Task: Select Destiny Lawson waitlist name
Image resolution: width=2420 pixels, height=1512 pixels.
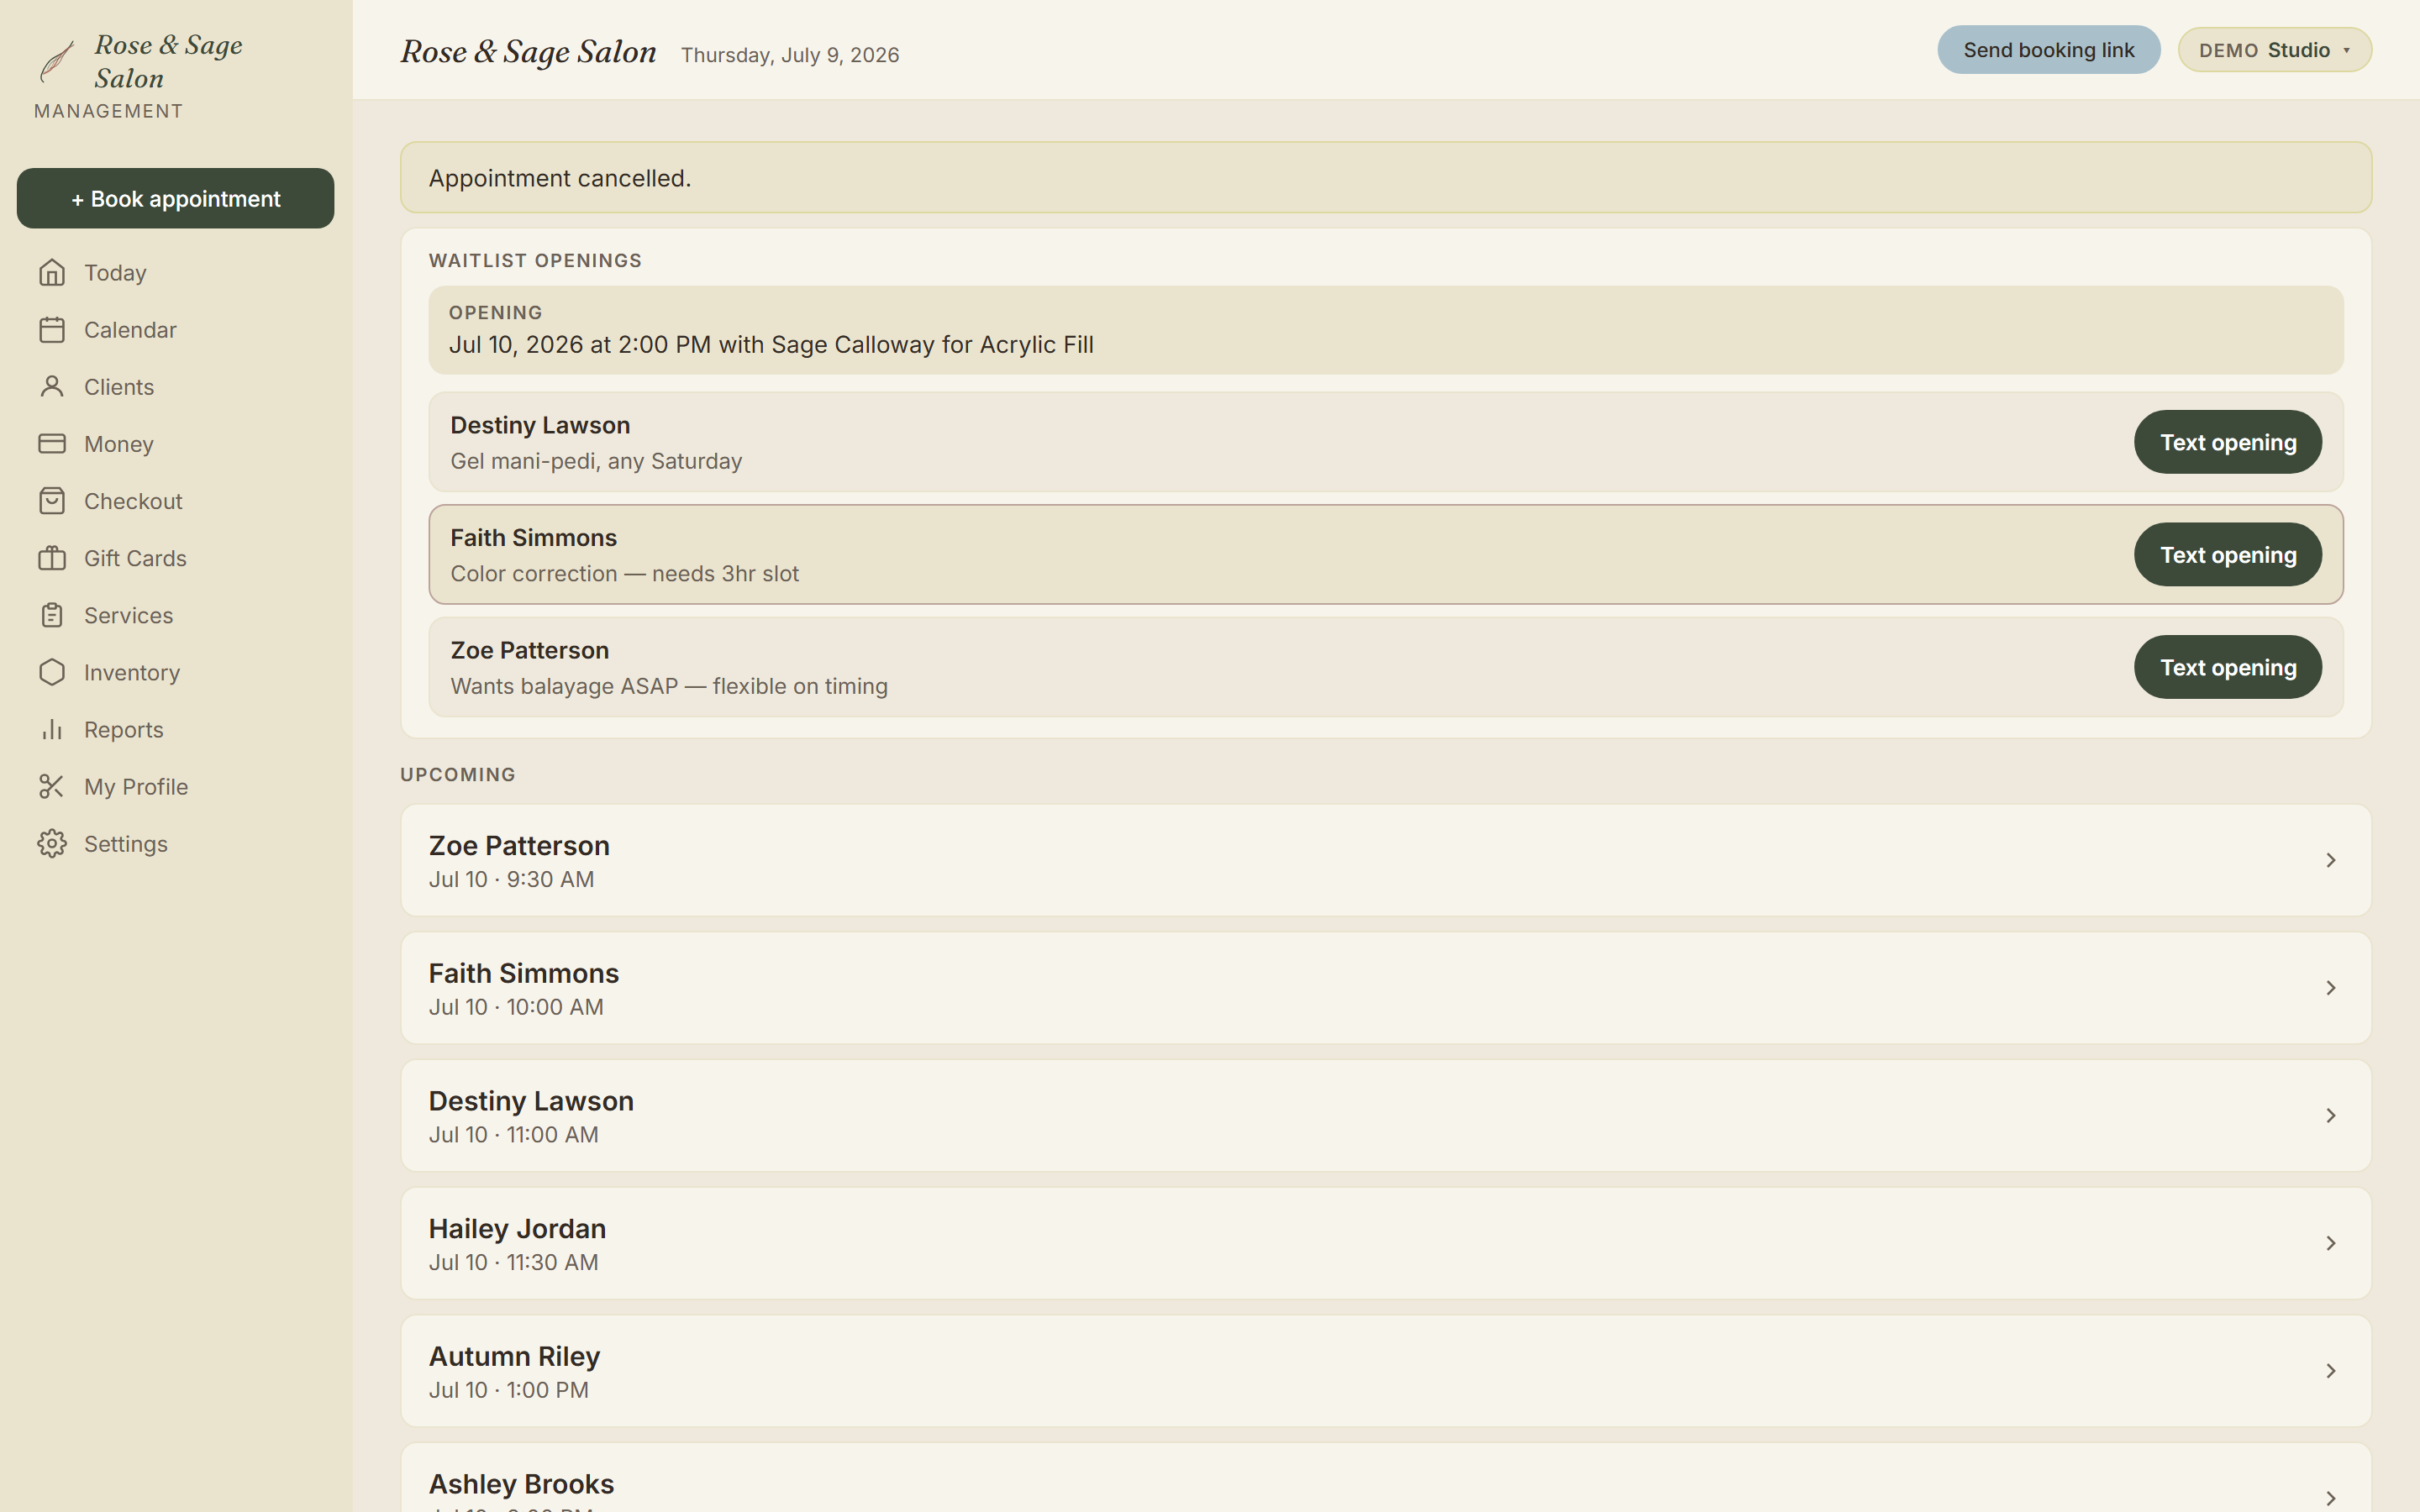Action: coord(540,425)
